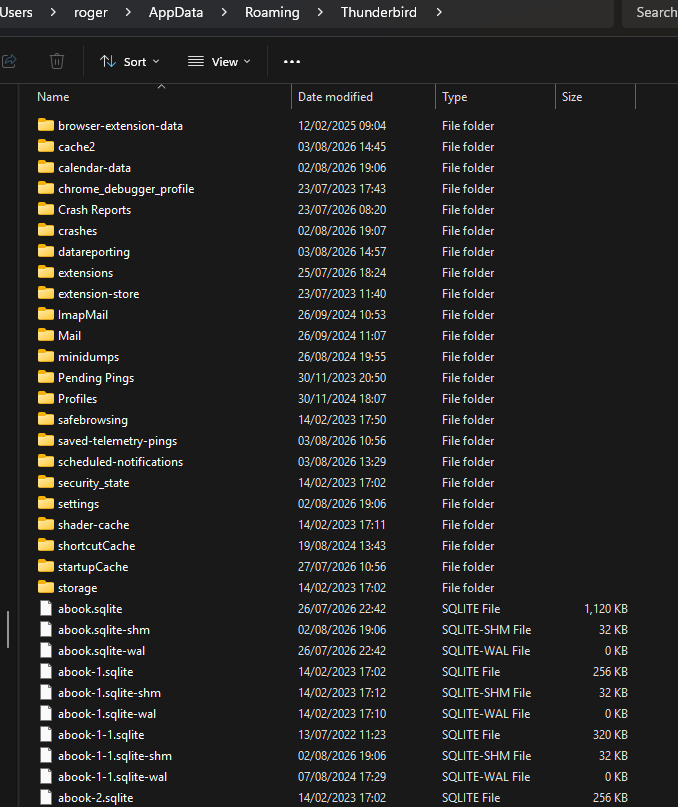
Task: Select the cache2 folder icon
Action: pyautogui.click(x=46, y=146)
